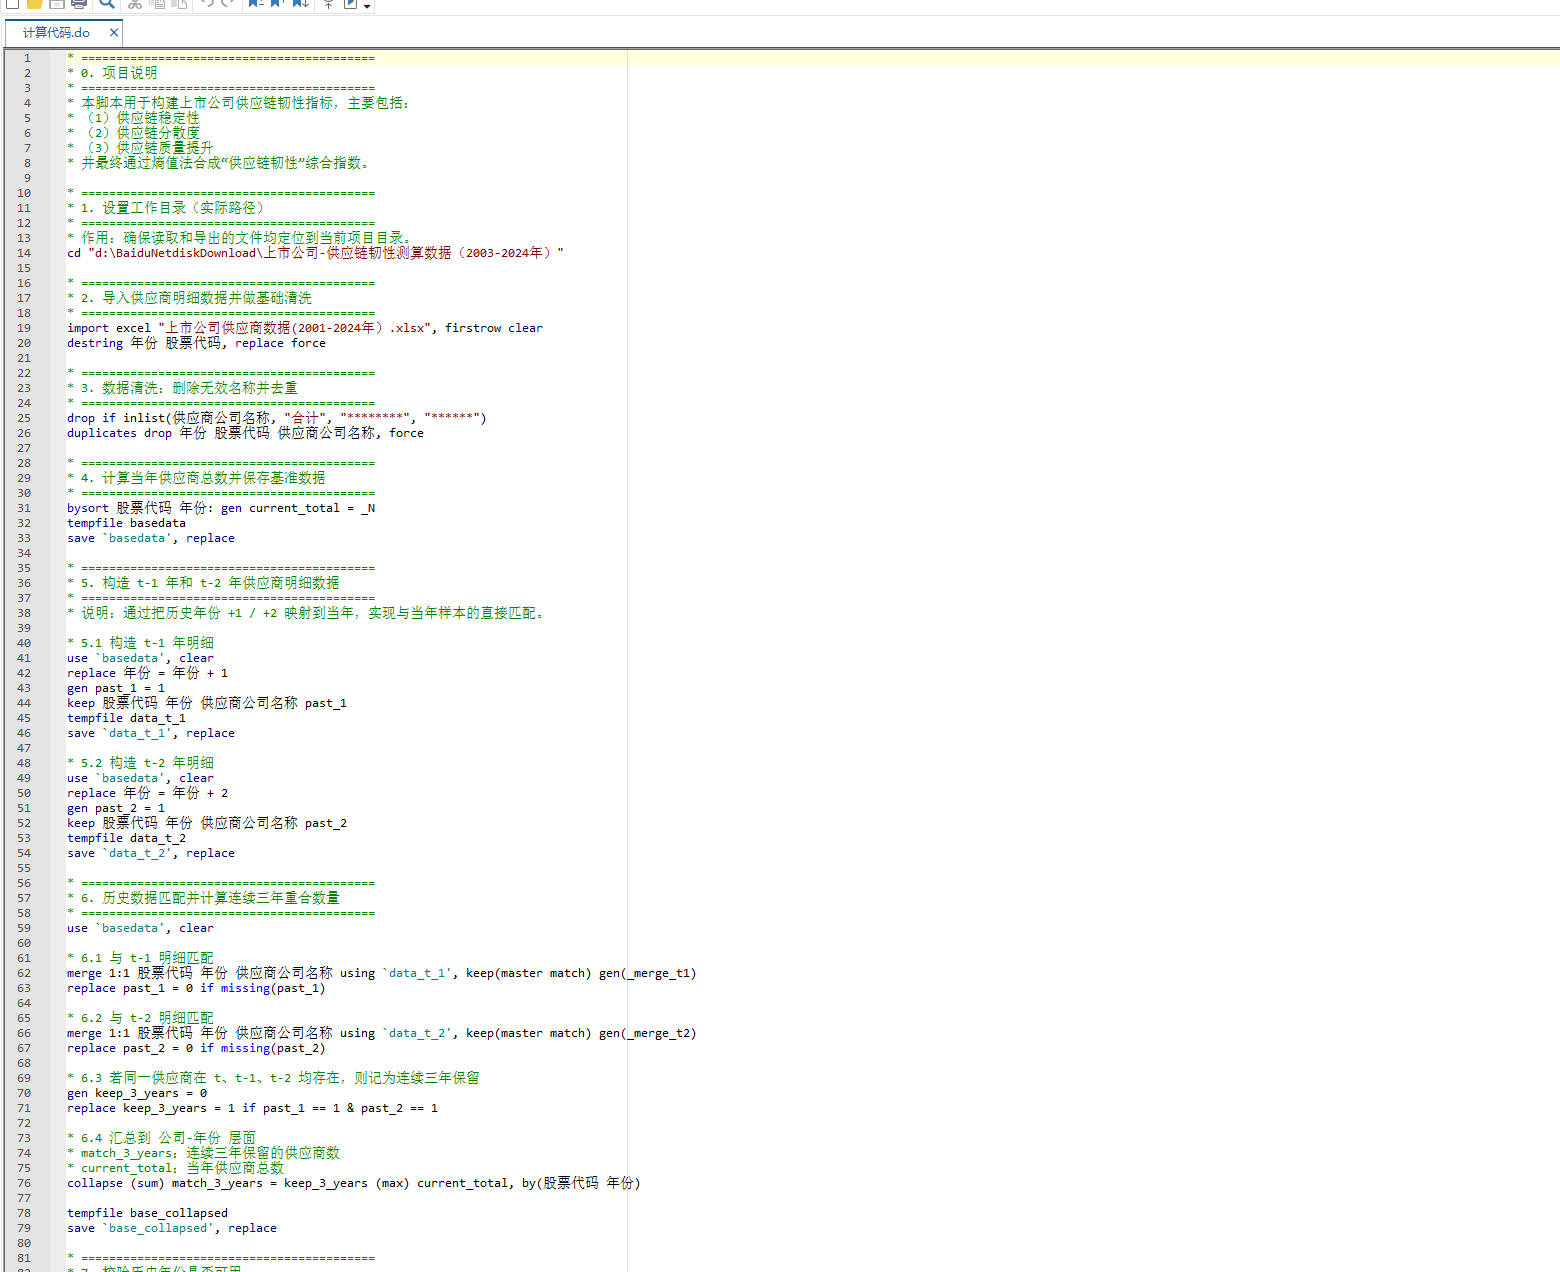Click the comment '5.2 构造 t-2 年明细'
This screenshot has width=1560, height=1272.
[x=140, y=763]
